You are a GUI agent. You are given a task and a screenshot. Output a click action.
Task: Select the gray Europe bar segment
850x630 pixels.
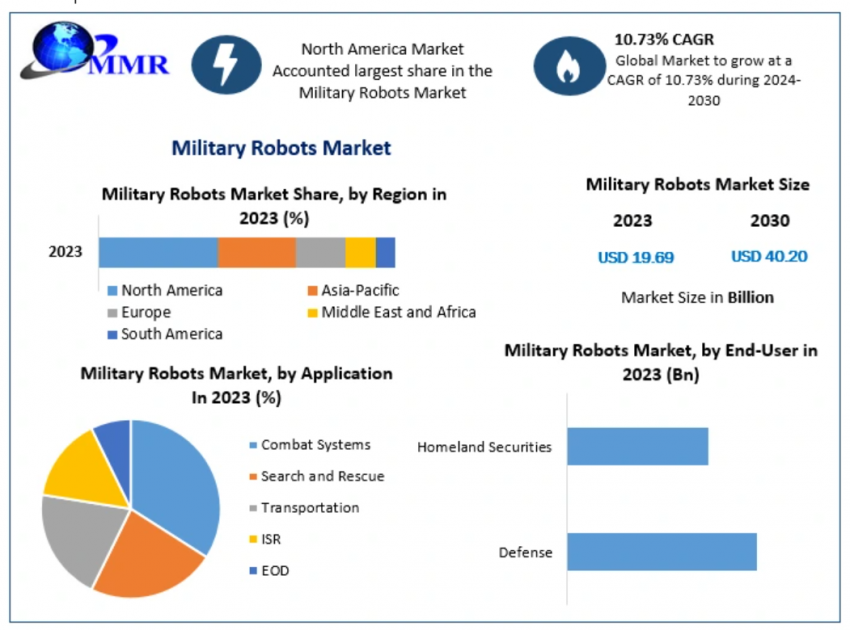[320, 252]
